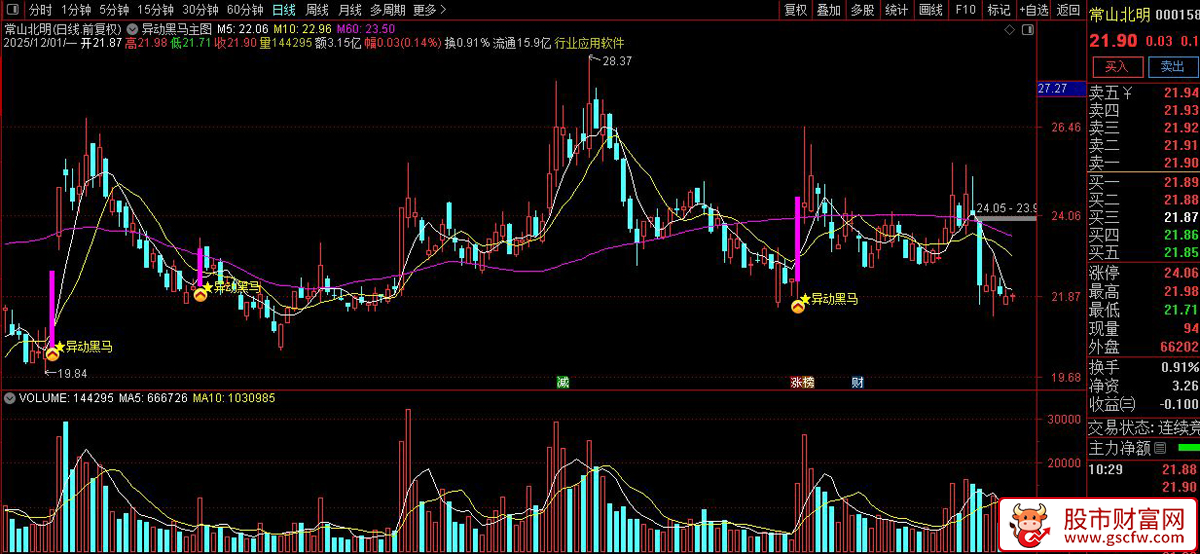Select the 30分钟 period tab

[x=200, y=10]
